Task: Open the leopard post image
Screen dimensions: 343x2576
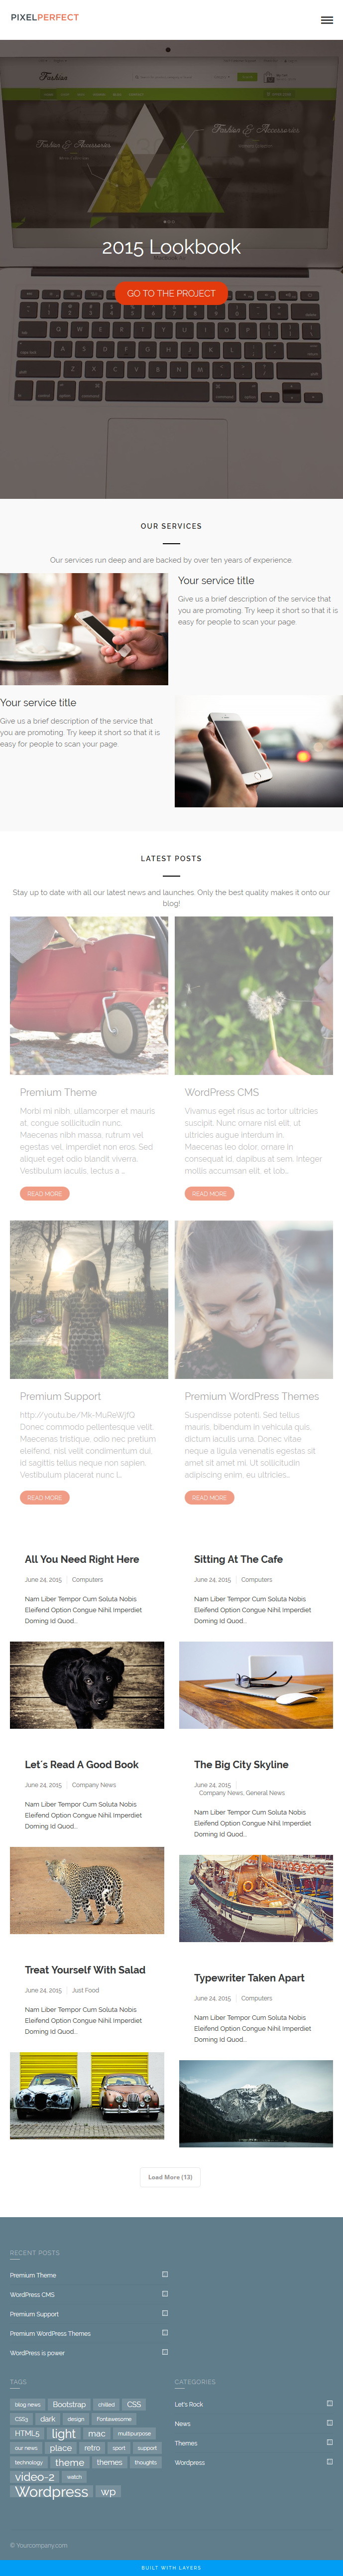Action: click(x=87, y=1890)
